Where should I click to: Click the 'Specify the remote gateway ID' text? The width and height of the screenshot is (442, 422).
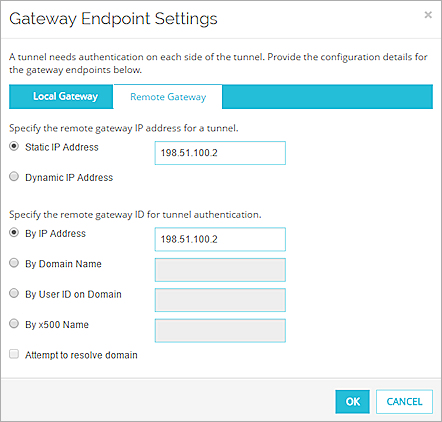(135, 215)
